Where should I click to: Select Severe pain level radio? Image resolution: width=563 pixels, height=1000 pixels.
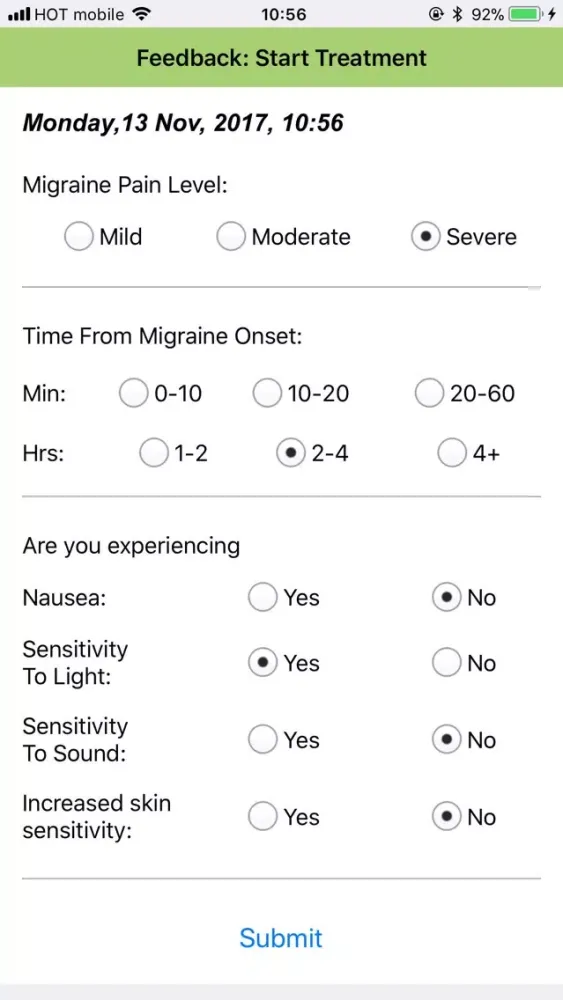click(425, 237)
